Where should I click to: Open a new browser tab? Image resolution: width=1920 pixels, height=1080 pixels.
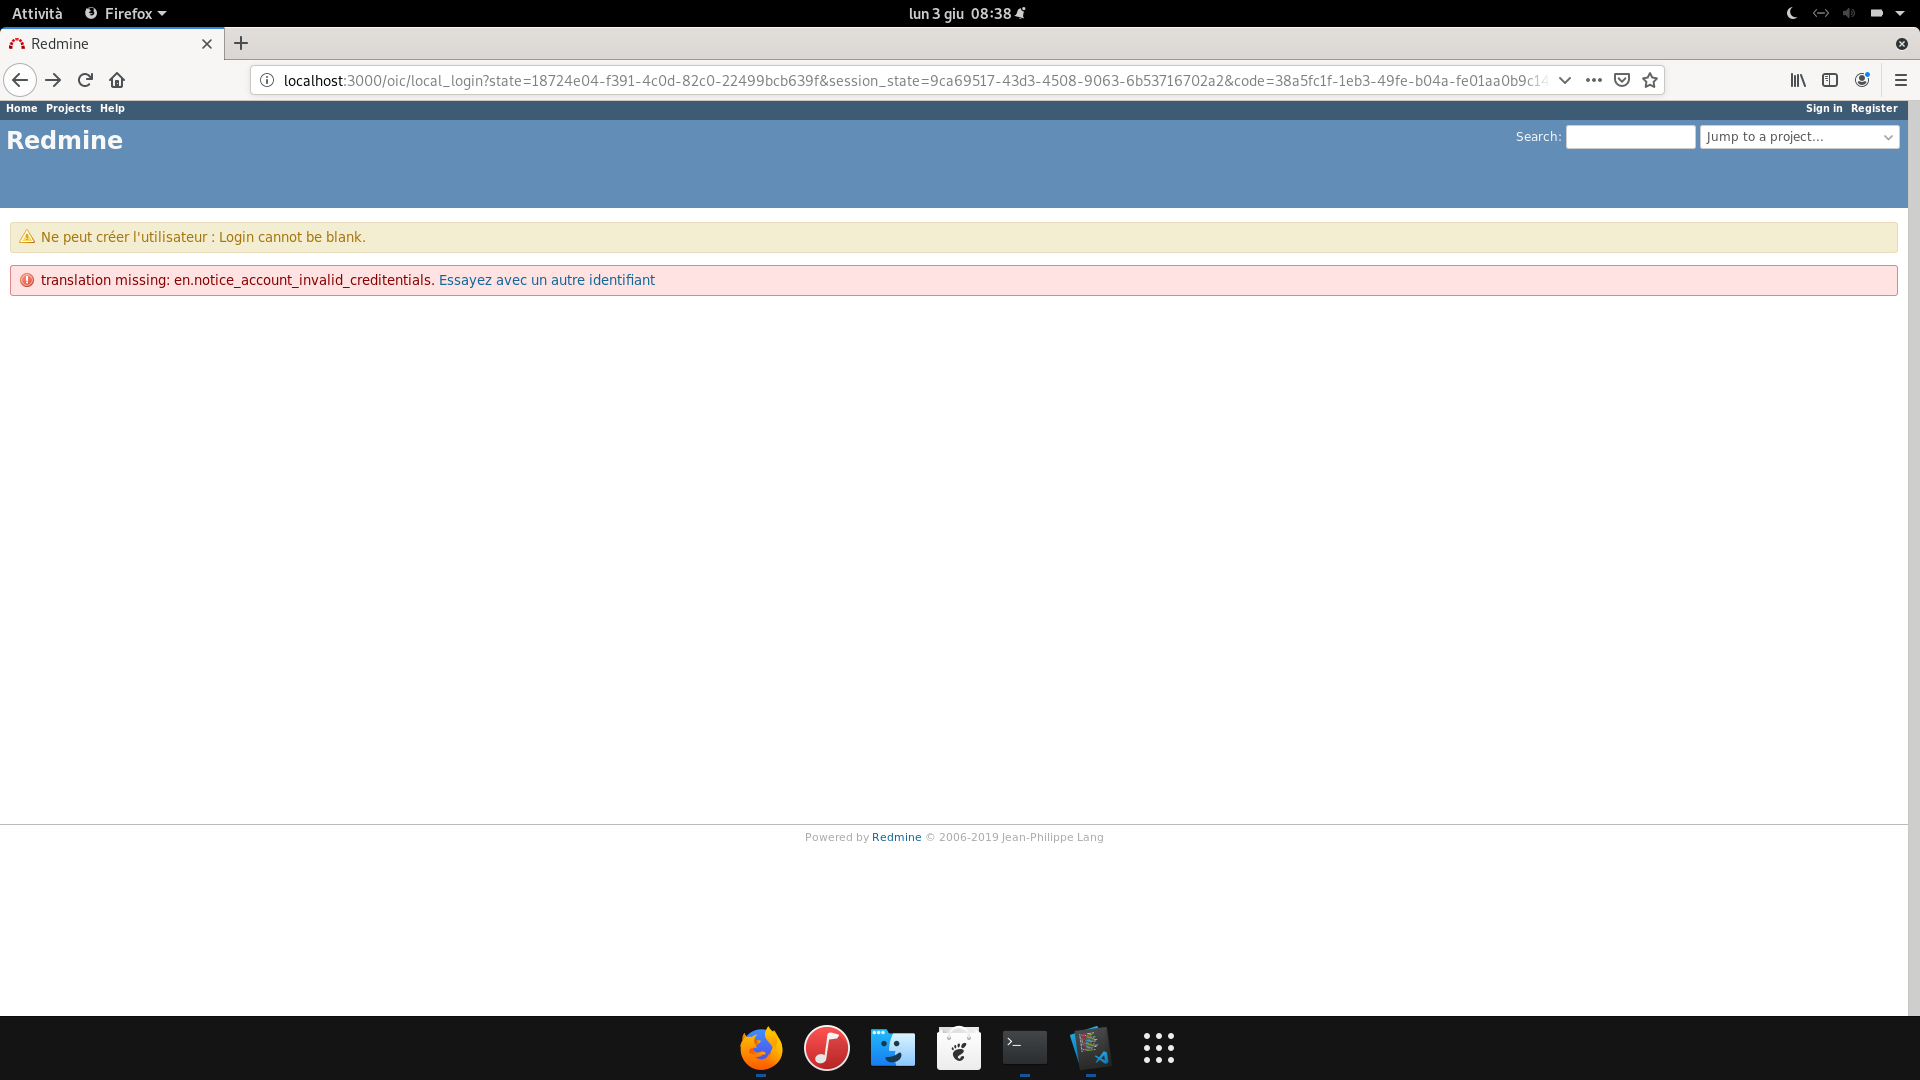pos(241,43)
